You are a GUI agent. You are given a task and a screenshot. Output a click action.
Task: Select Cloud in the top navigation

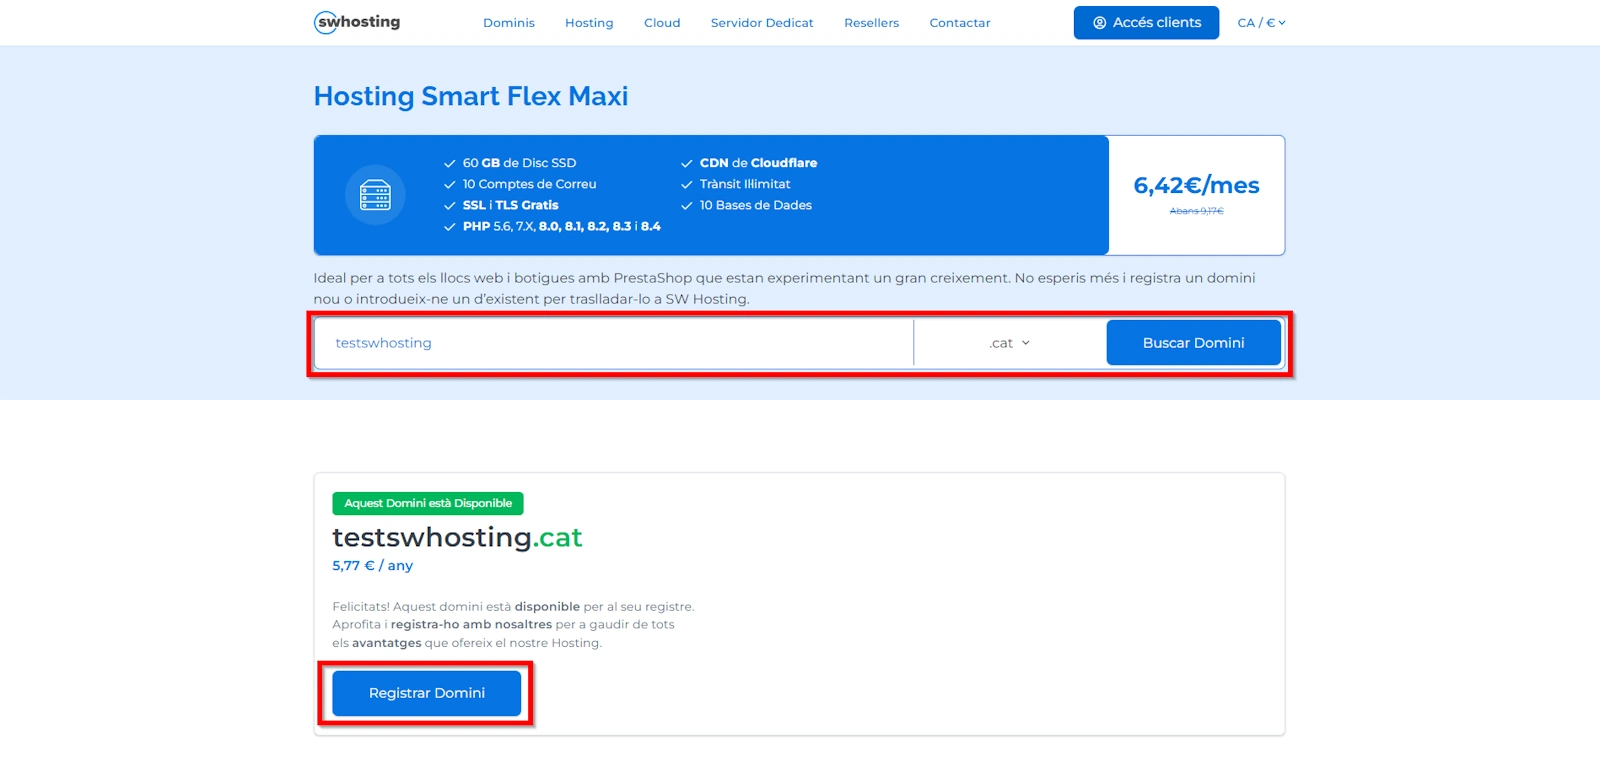coord(662,23)
